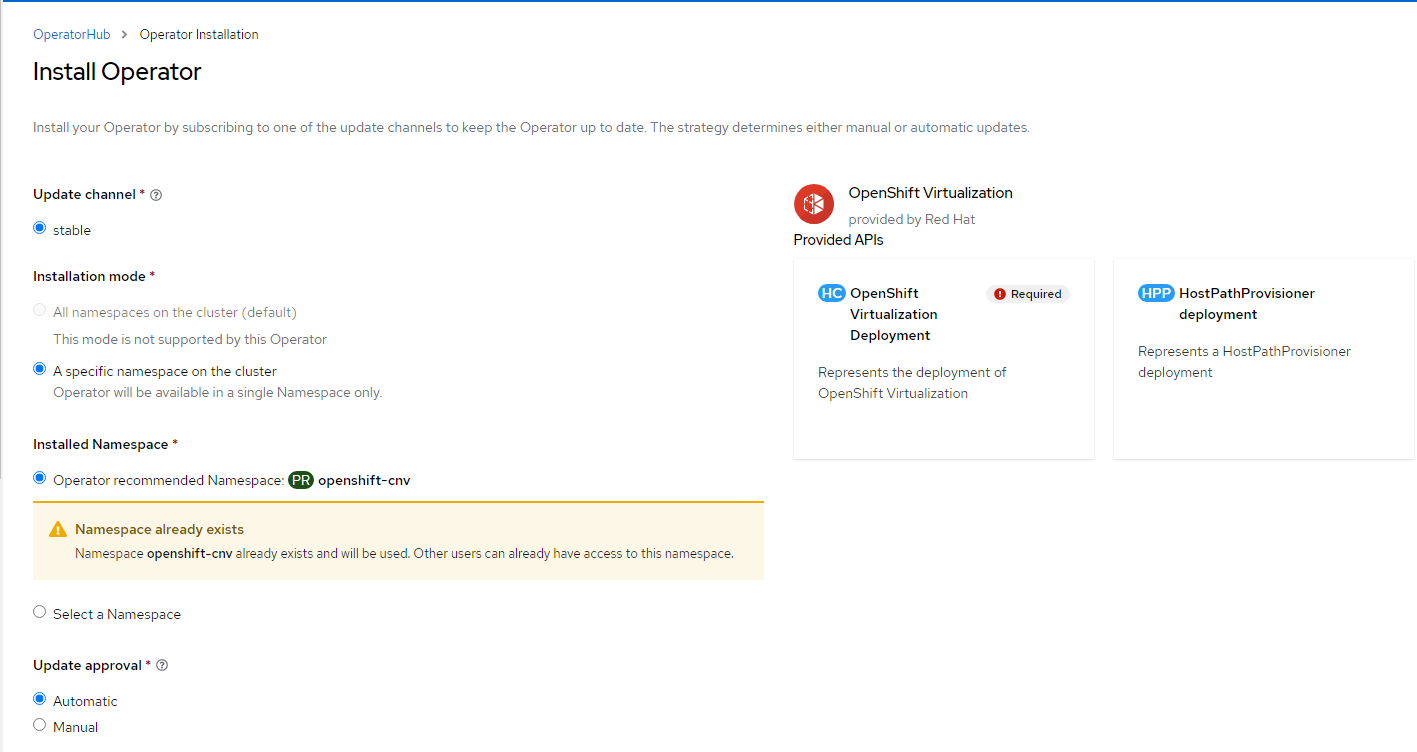Click the 'provided by Red Hat' text

(x=912, y=219)
